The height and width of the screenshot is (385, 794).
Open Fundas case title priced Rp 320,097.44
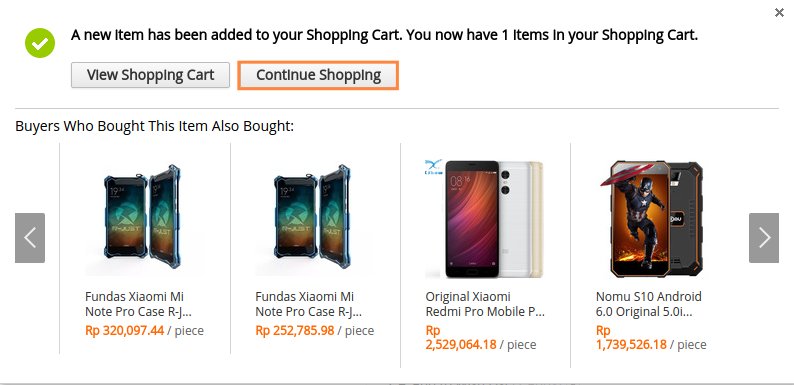coord(138,304)
